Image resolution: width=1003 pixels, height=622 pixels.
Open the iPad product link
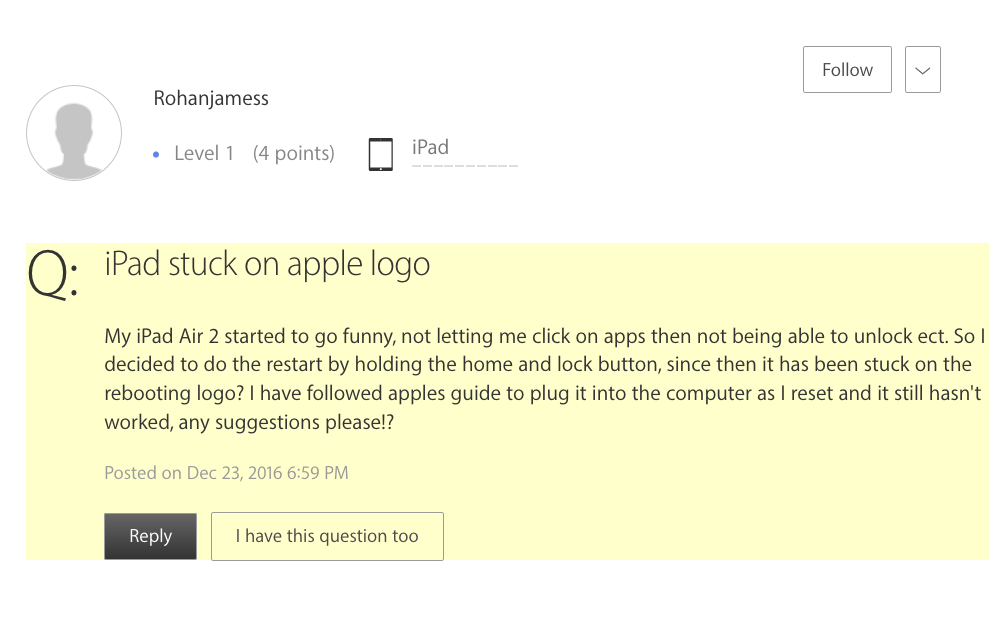pos(430,147)
